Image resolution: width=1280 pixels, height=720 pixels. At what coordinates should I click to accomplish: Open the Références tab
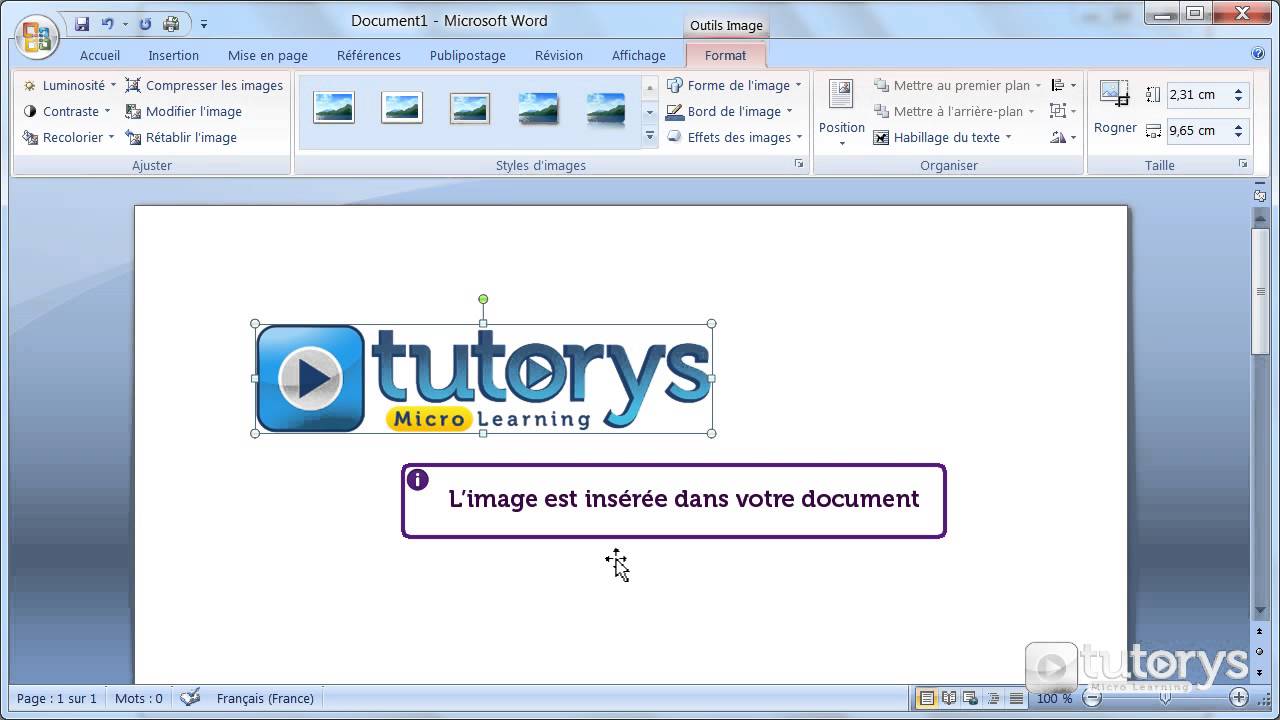[x=368, y=56]
